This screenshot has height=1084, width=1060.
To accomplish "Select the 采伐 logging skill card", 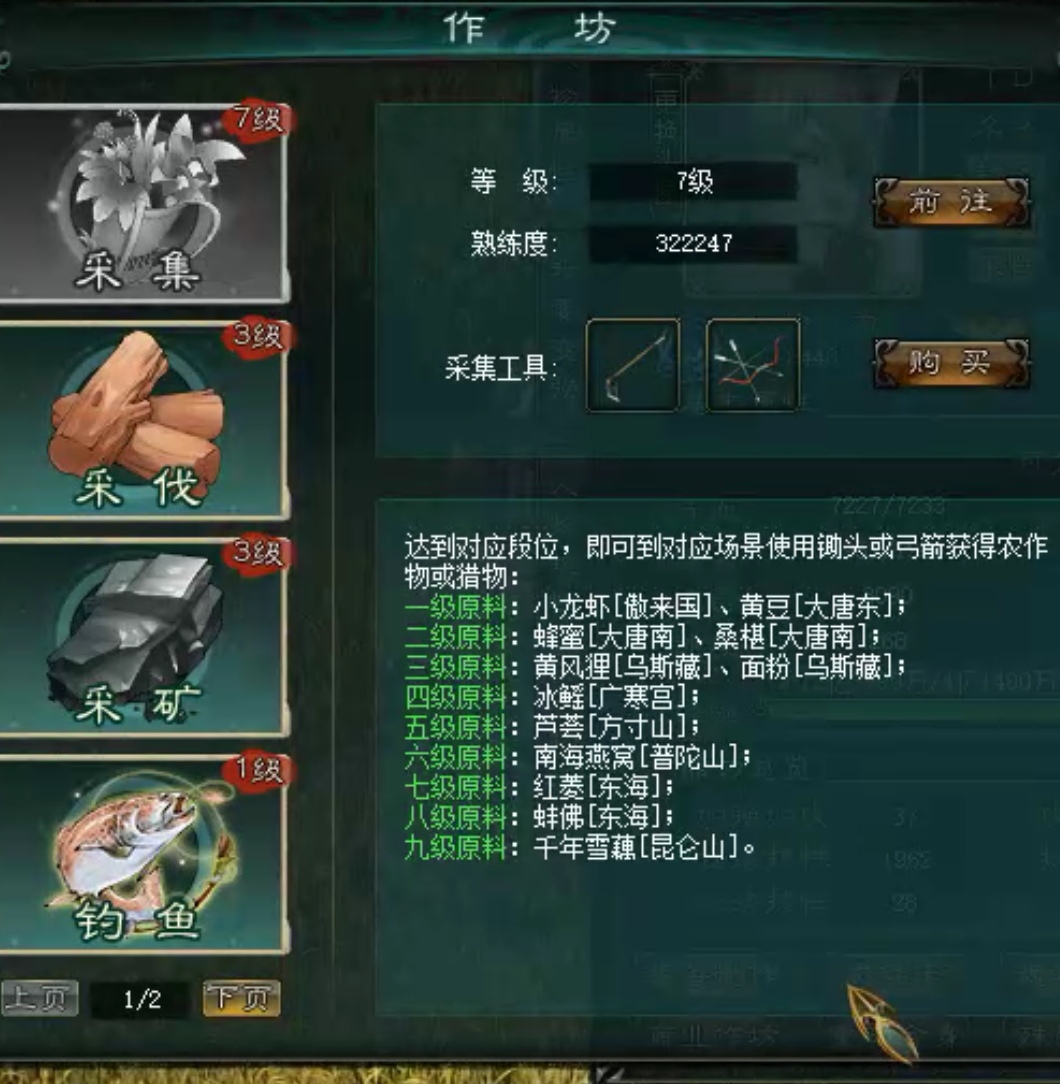I will [143, 421].
